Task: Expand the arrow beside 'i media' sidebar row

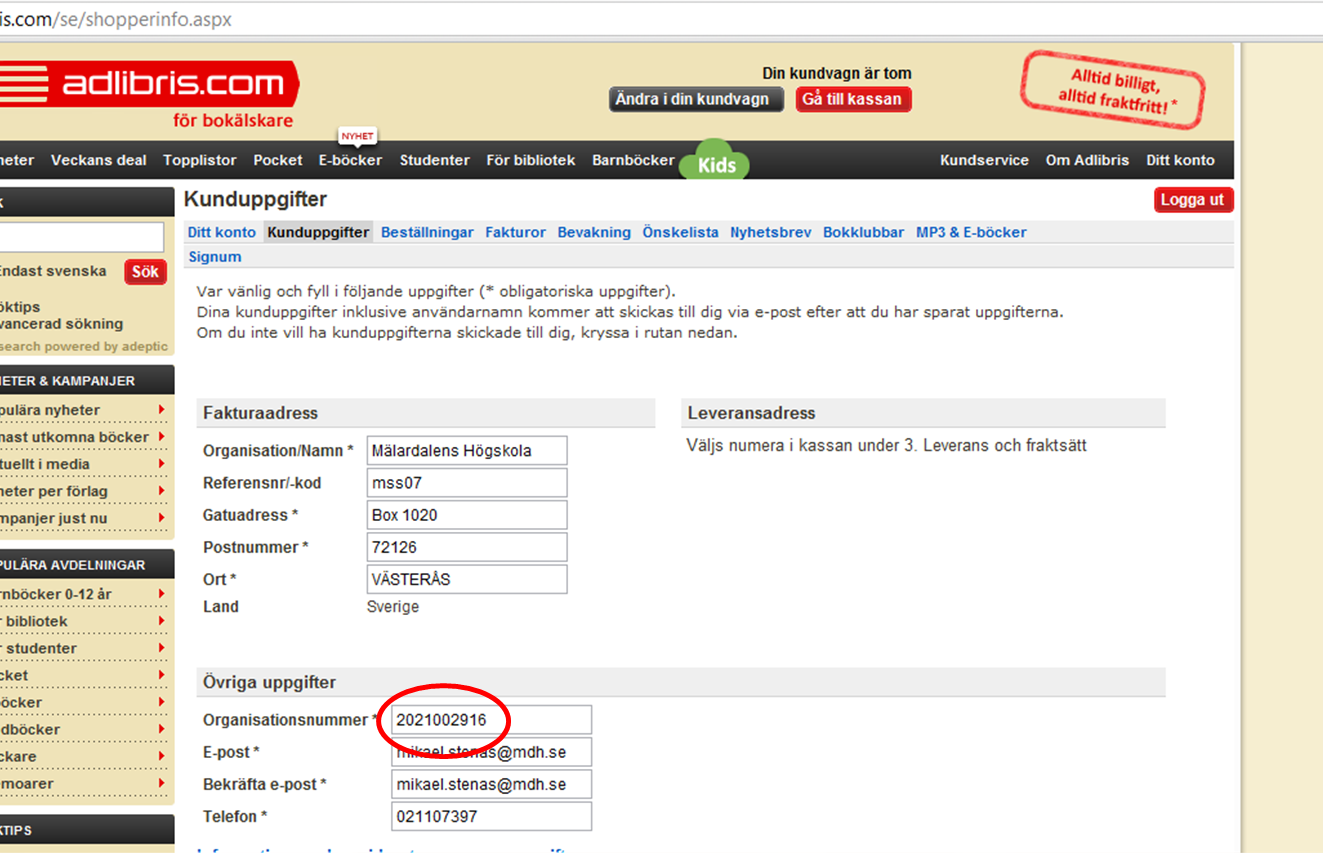Action: pos(161,464)
